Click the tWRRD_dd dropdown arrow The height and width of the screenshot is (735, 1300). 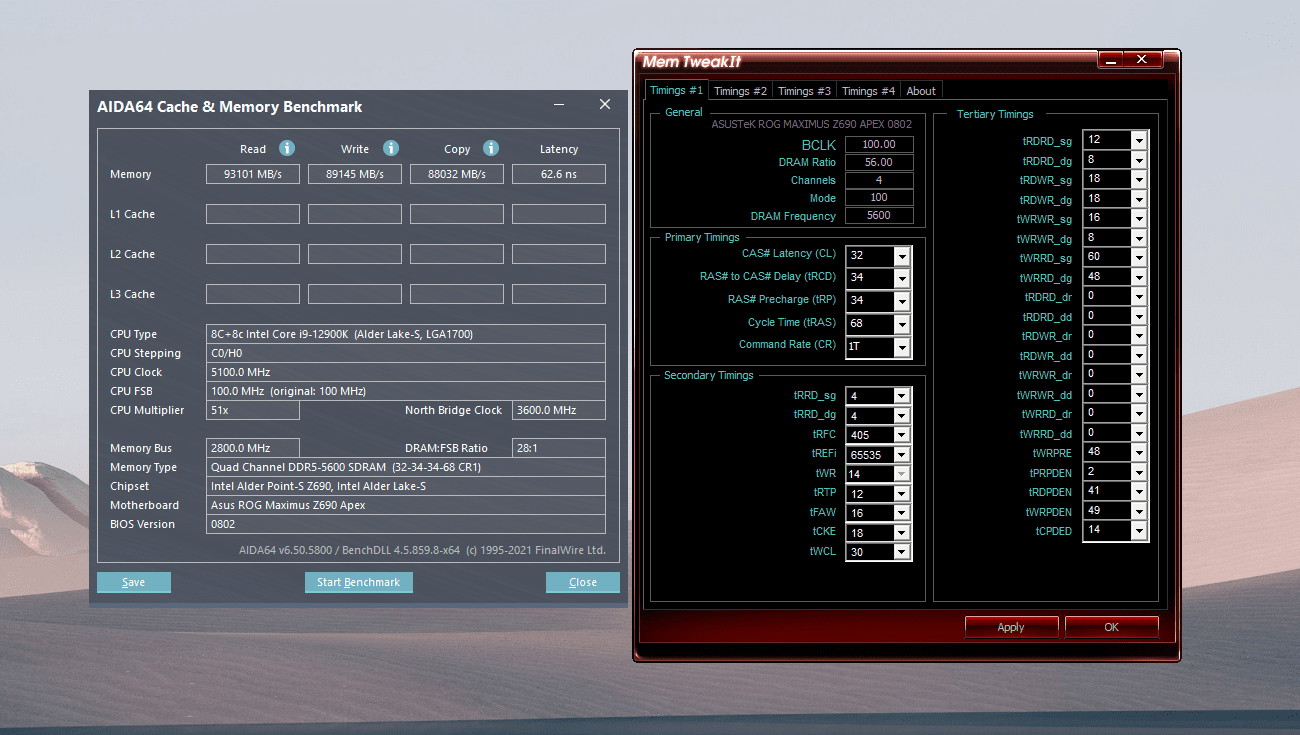pos(1139,433)
